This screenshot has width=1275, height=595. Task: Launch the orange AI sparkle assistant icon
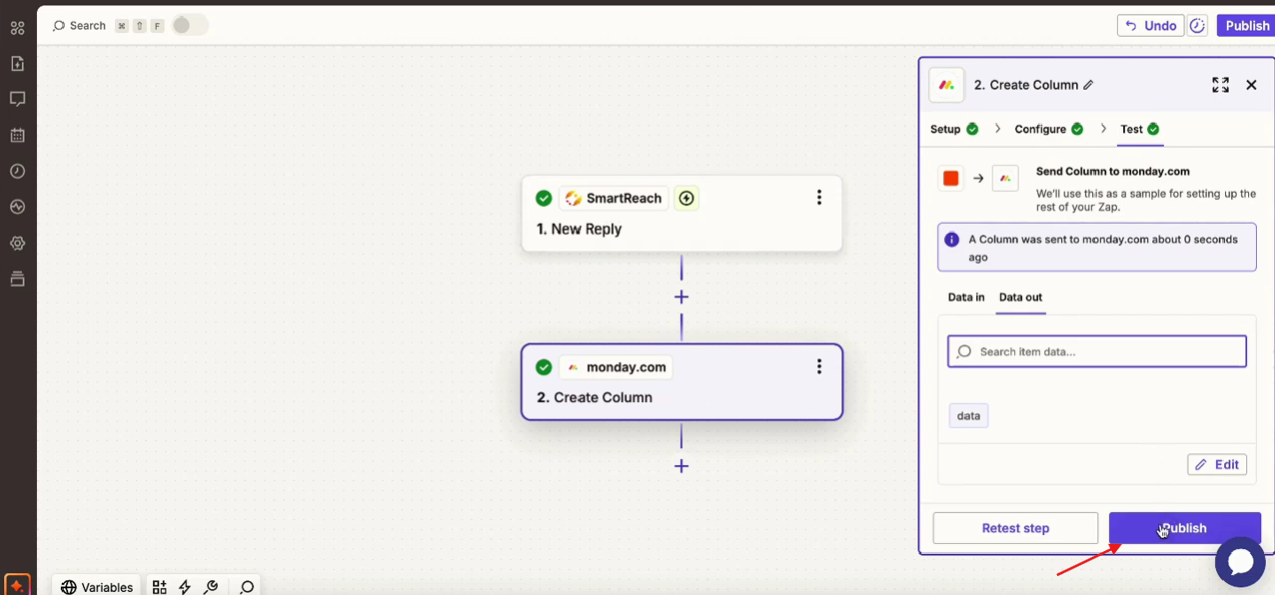(17, 585)
